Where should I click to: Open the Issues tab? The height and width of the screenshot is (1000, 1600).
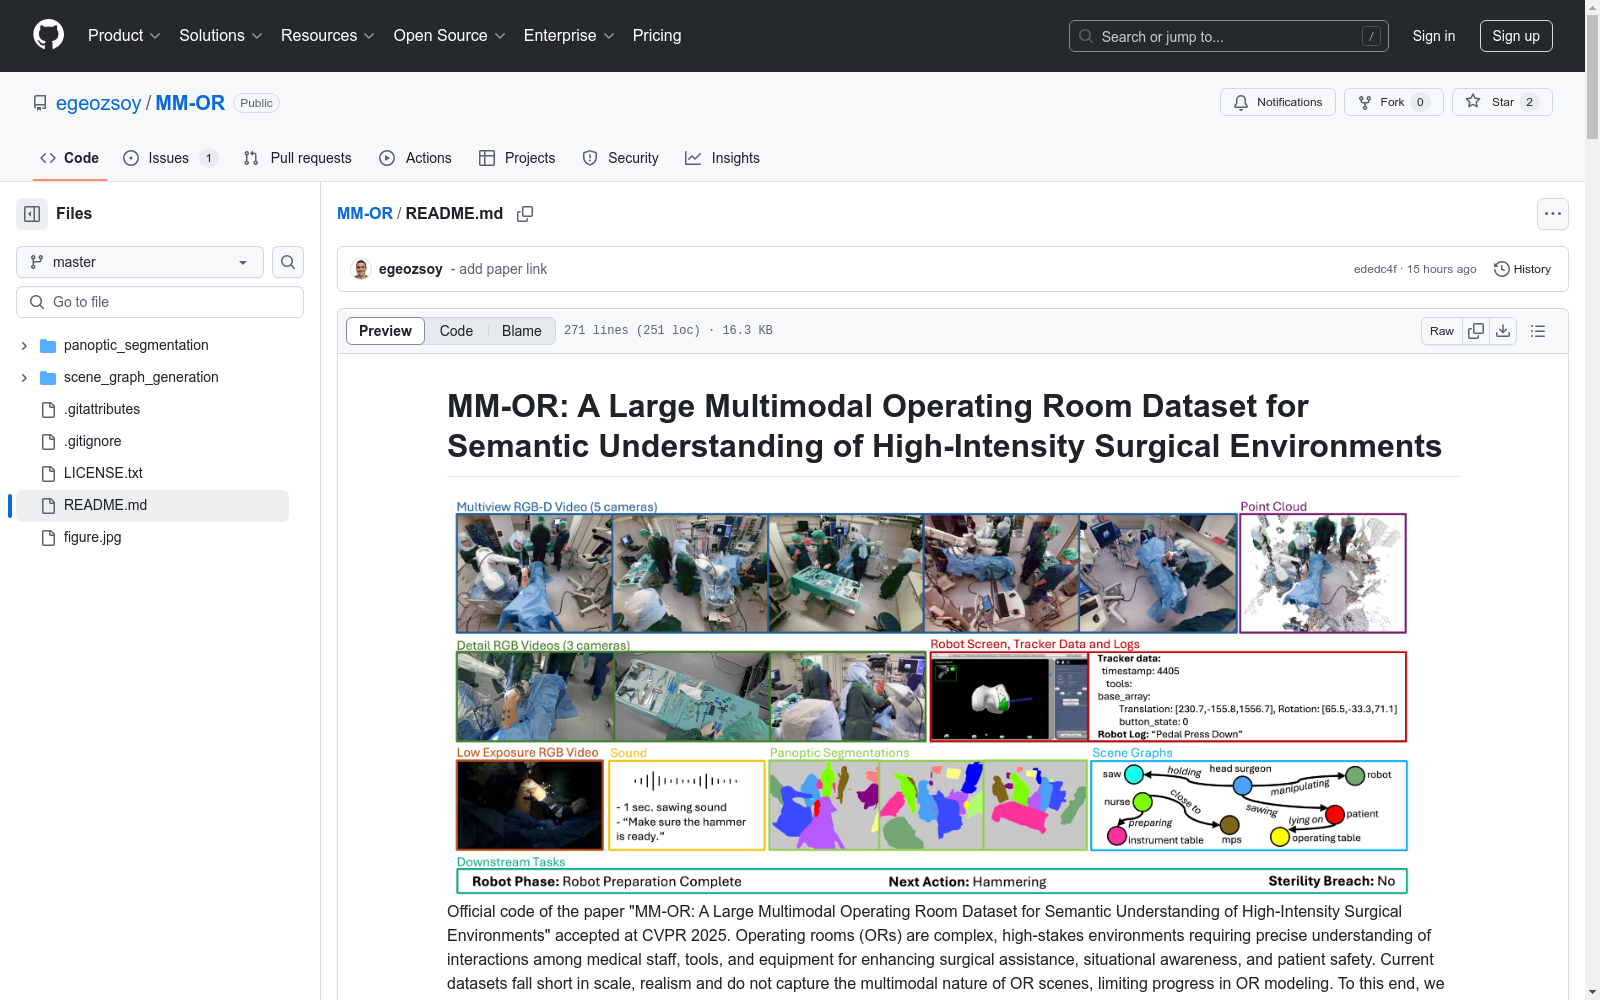tap(169, 158)
